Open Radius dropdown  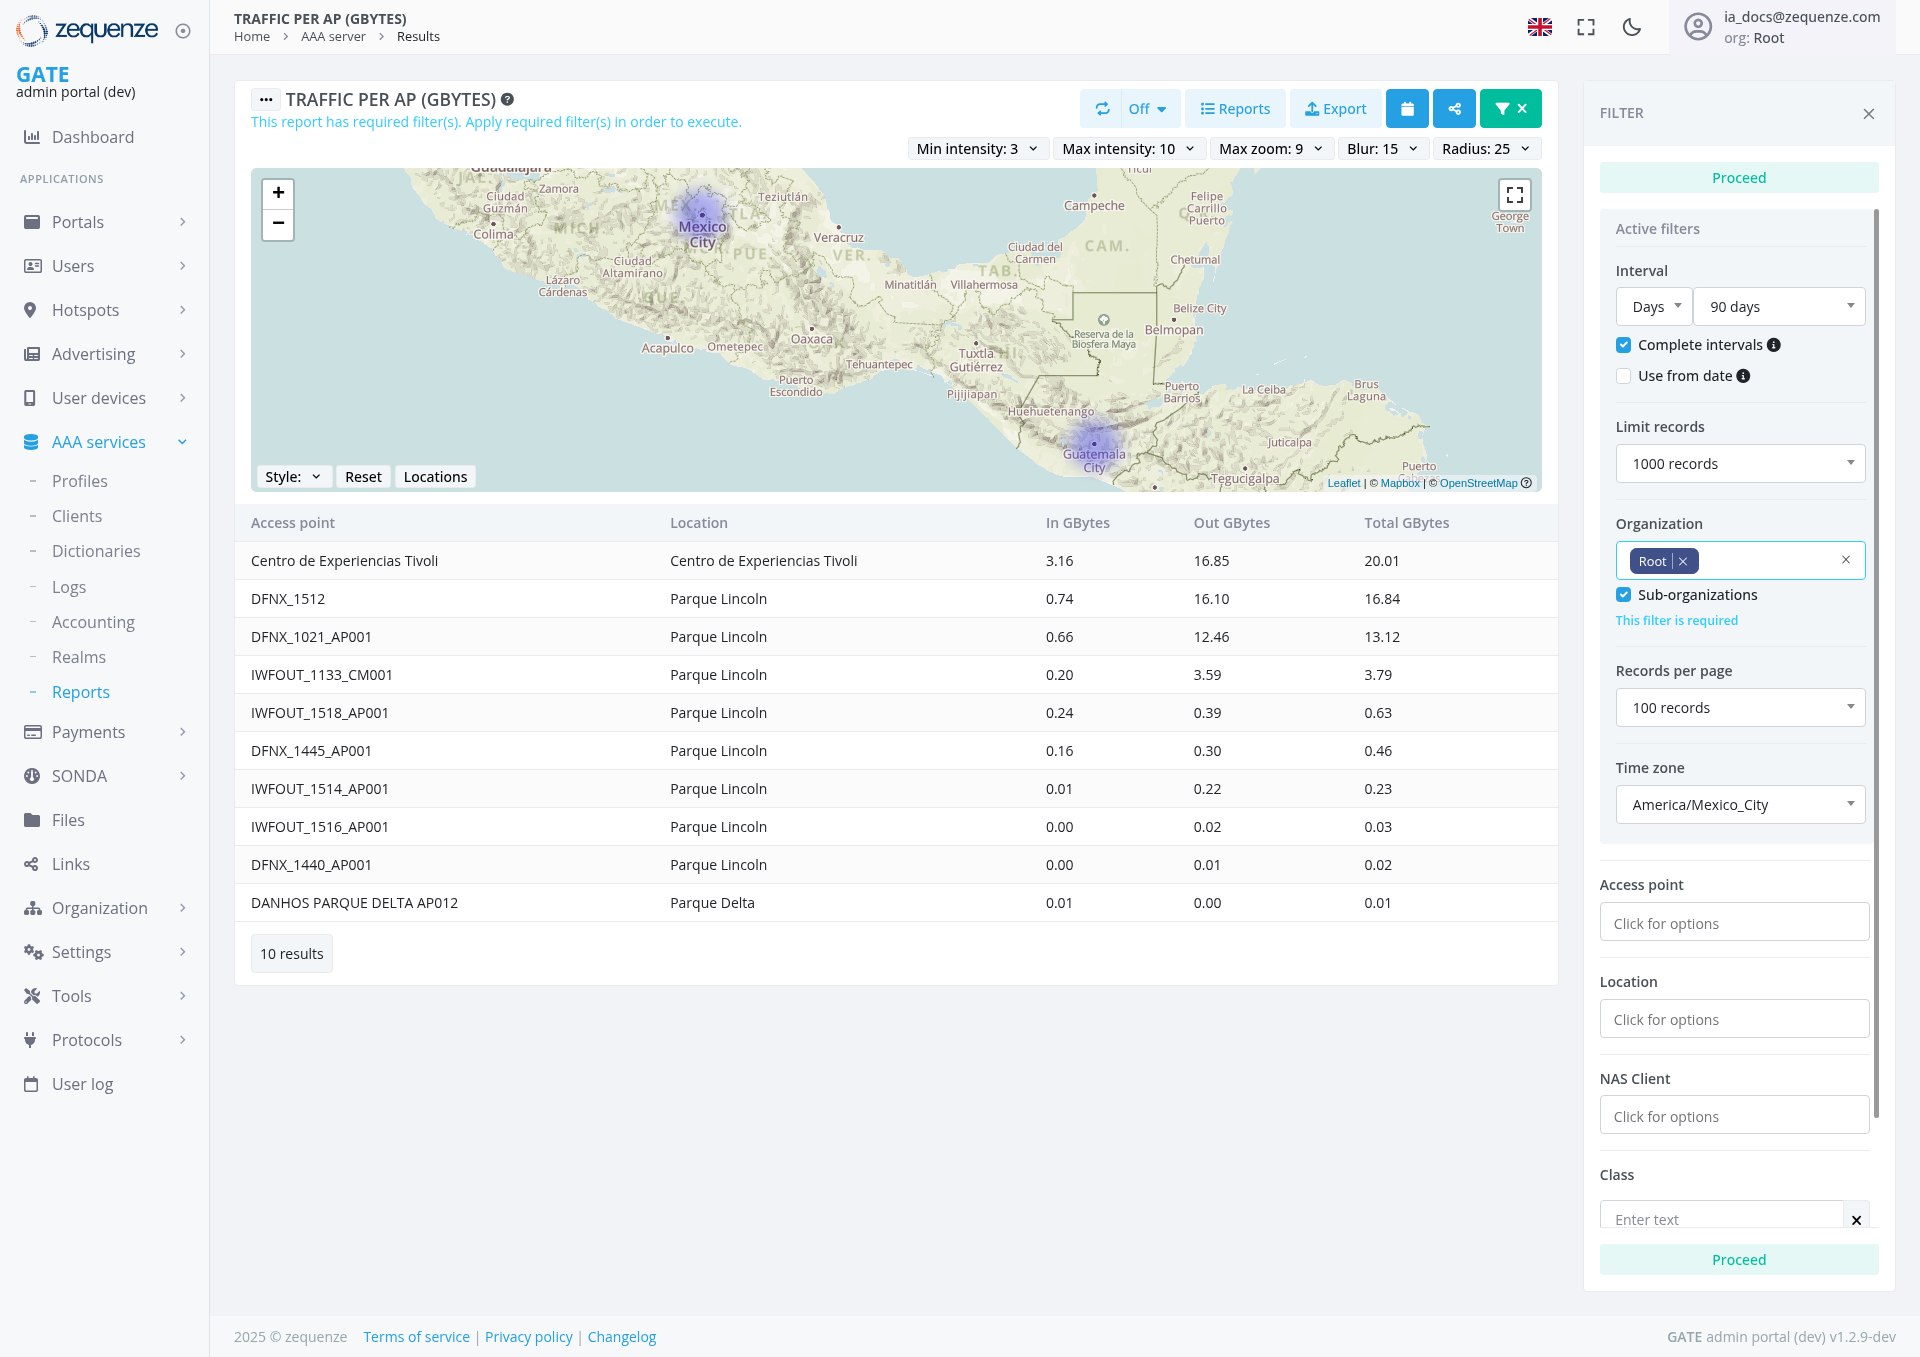click(1486, 149)
